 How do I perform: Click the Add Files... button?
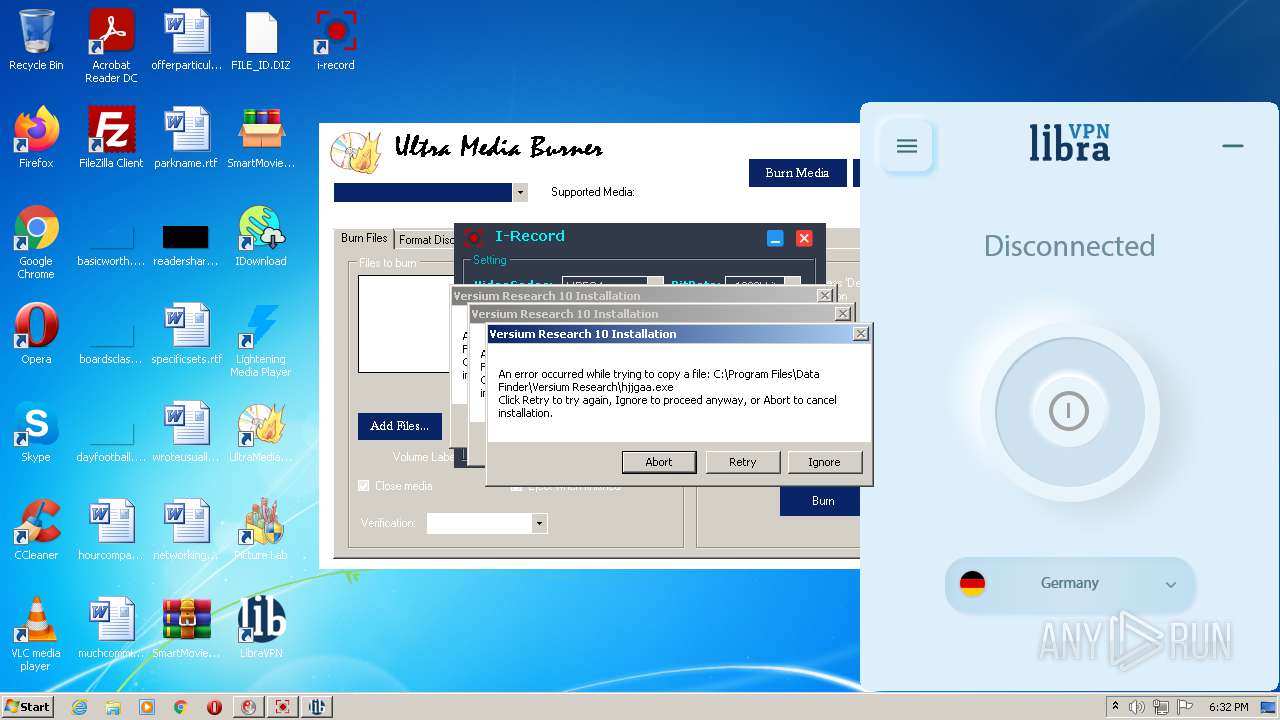point(399,426)
